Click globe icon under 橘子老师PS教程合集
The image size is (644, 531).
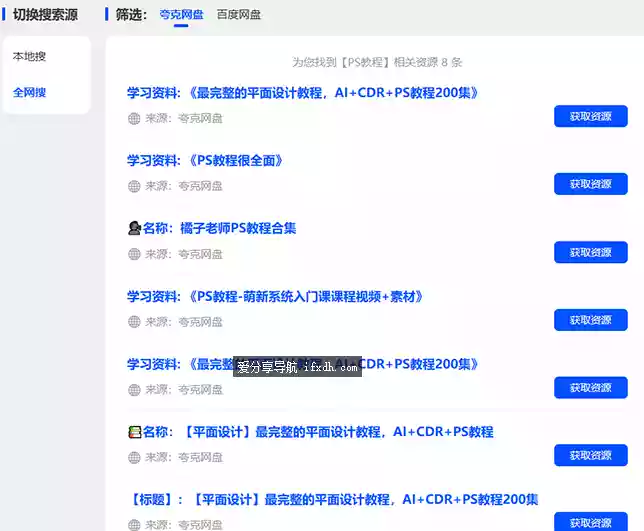tap(134, 254)
